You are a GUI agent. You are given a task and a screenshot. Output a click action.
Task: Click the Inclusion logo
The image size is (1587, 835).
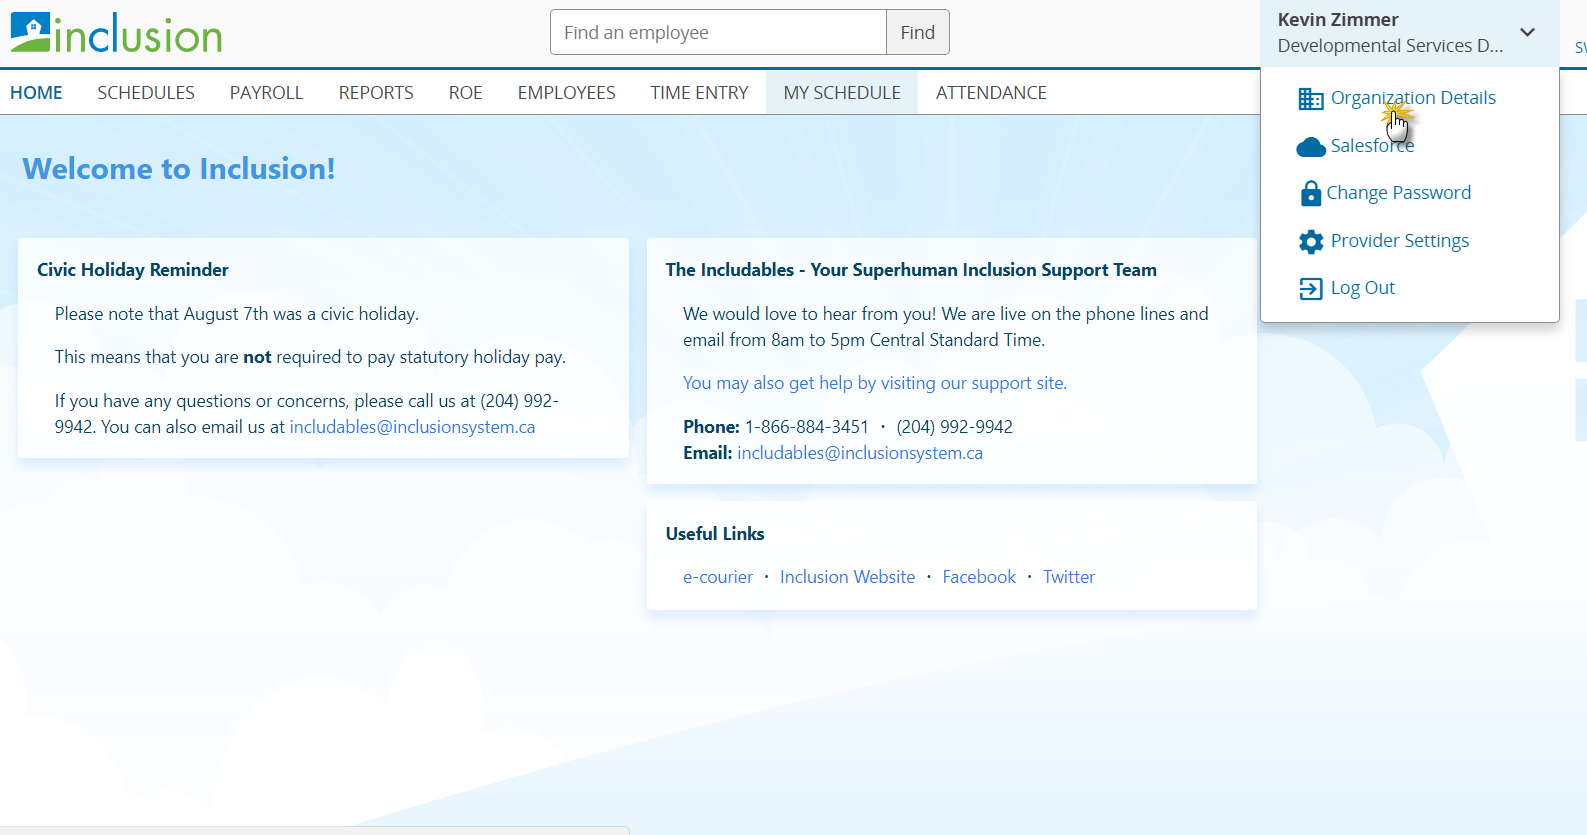(x=116, y=33)
